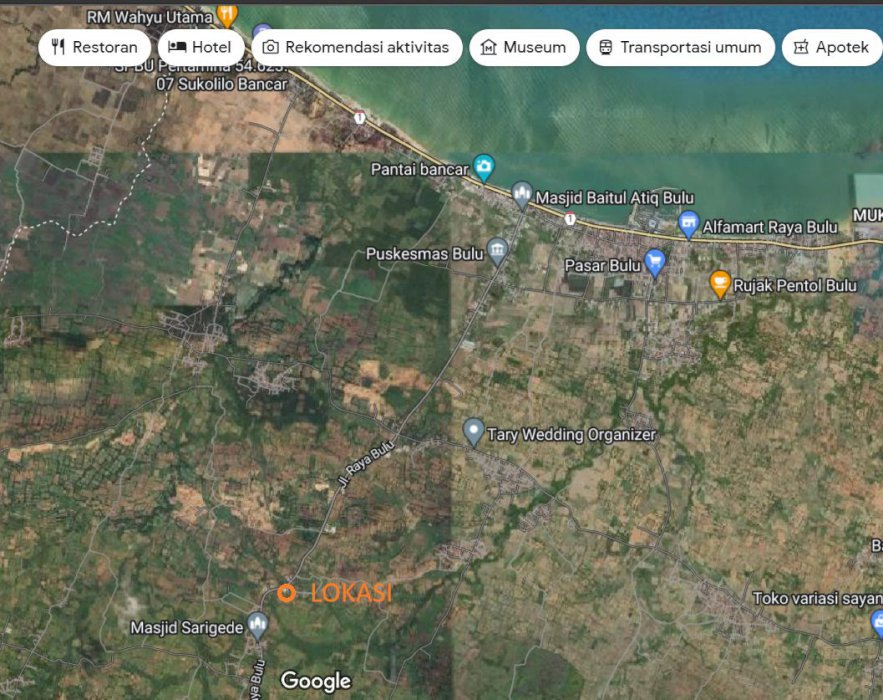Open the Puskesmas Bulu map marker
883x700 pixels.
pos(498,251)
